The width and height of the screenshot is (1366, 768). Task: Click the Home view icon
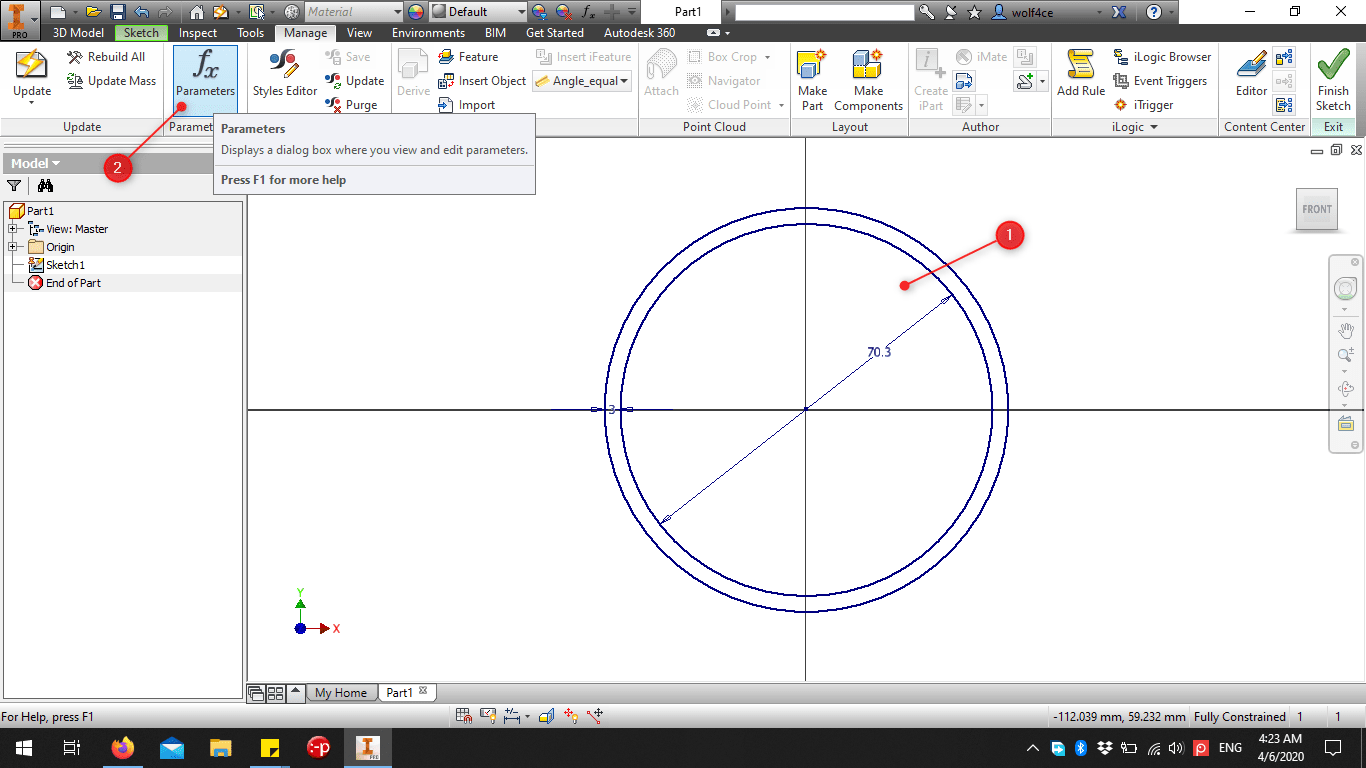pos(197,12)
